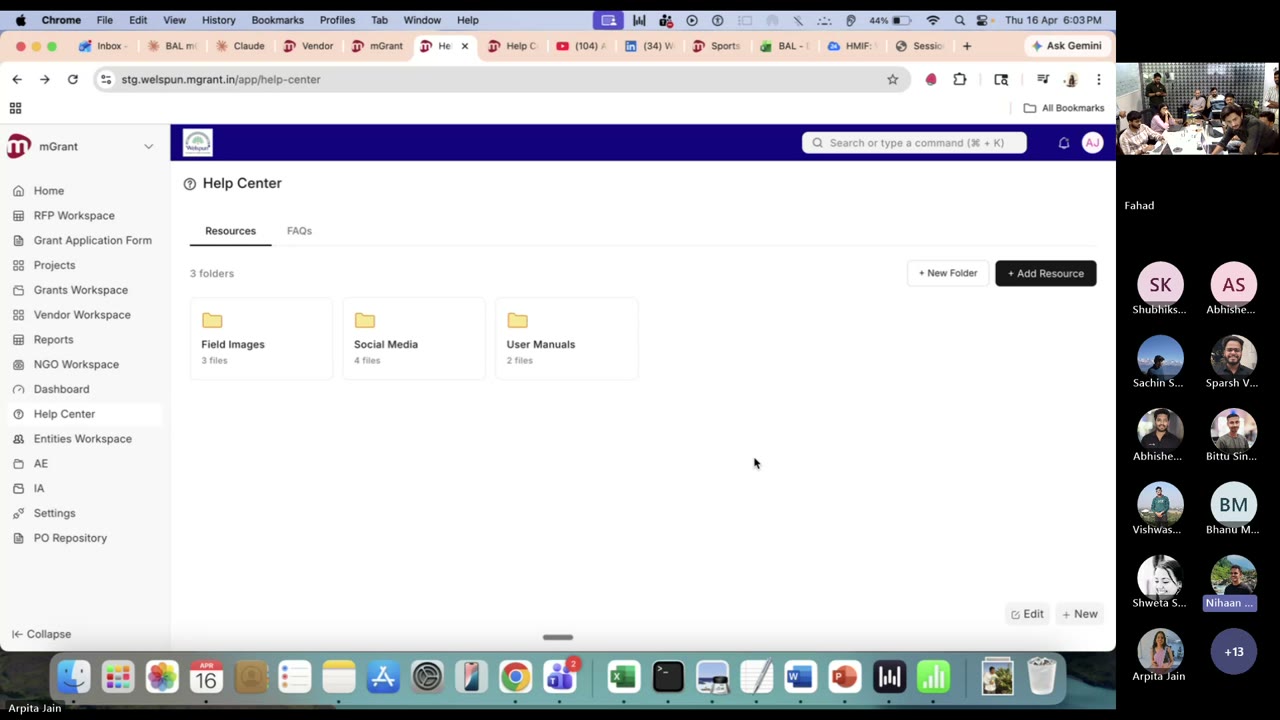Viewport: 1280px width, 720px height.
Task: Open the Social Media folder
Action: coord(413,336)
